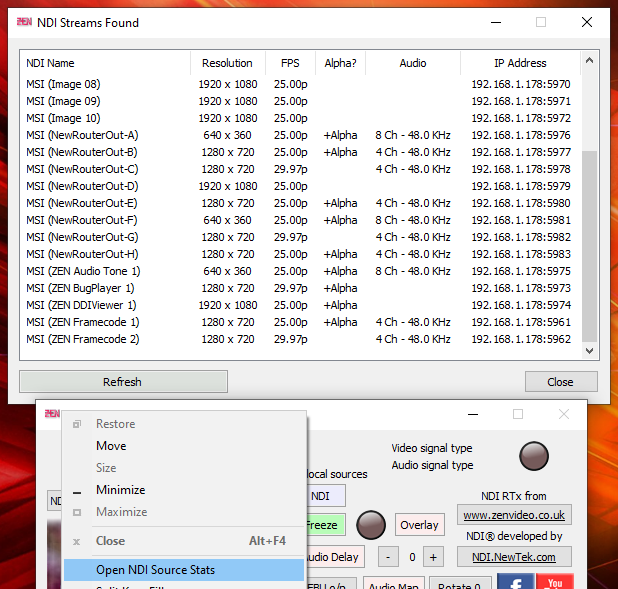Sort by NDI Name column header

tap(105, 63)
